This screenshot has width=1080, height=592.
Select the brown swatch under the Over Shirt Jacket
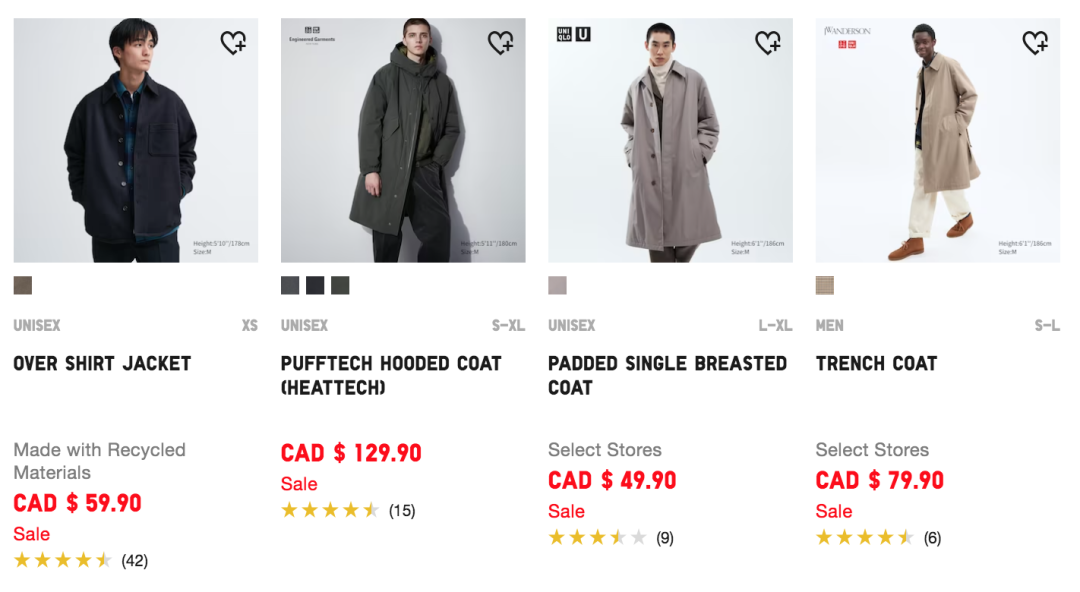(22, 285)
